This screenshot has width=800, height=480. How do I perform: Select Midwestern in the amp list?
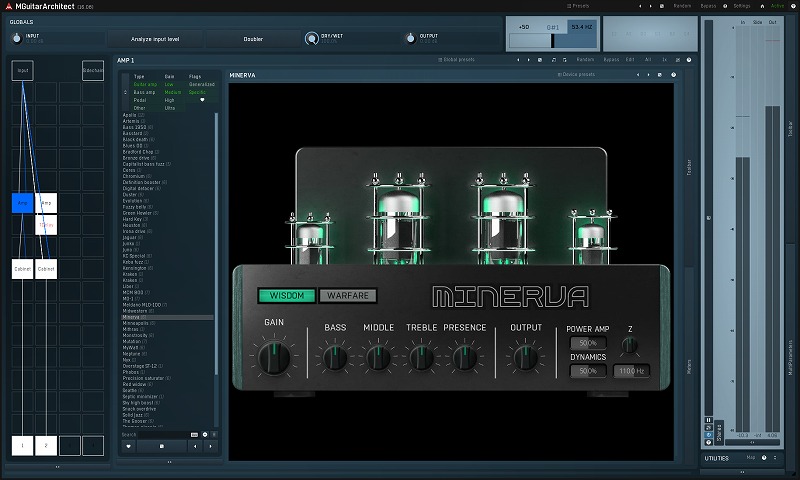(136, 310)
